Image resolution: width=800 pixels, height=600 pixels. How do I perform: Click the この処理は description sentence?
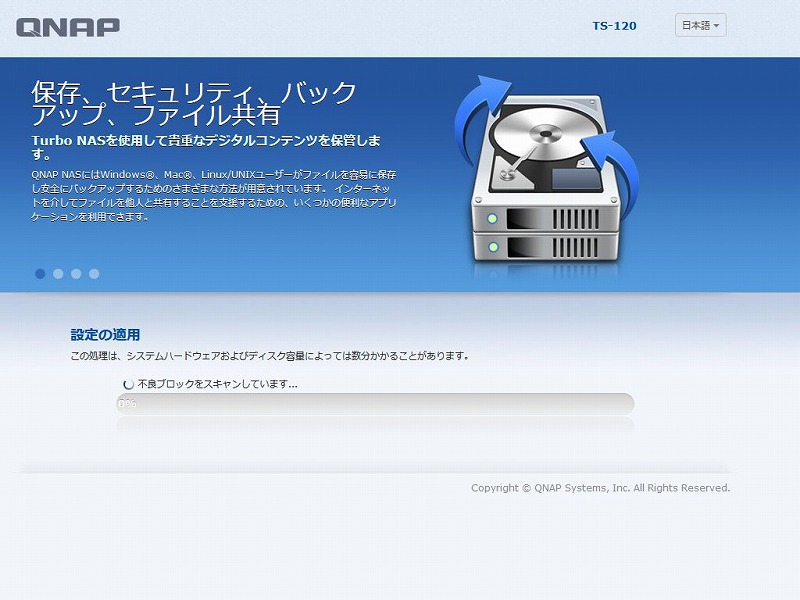[x=269, y=356]
